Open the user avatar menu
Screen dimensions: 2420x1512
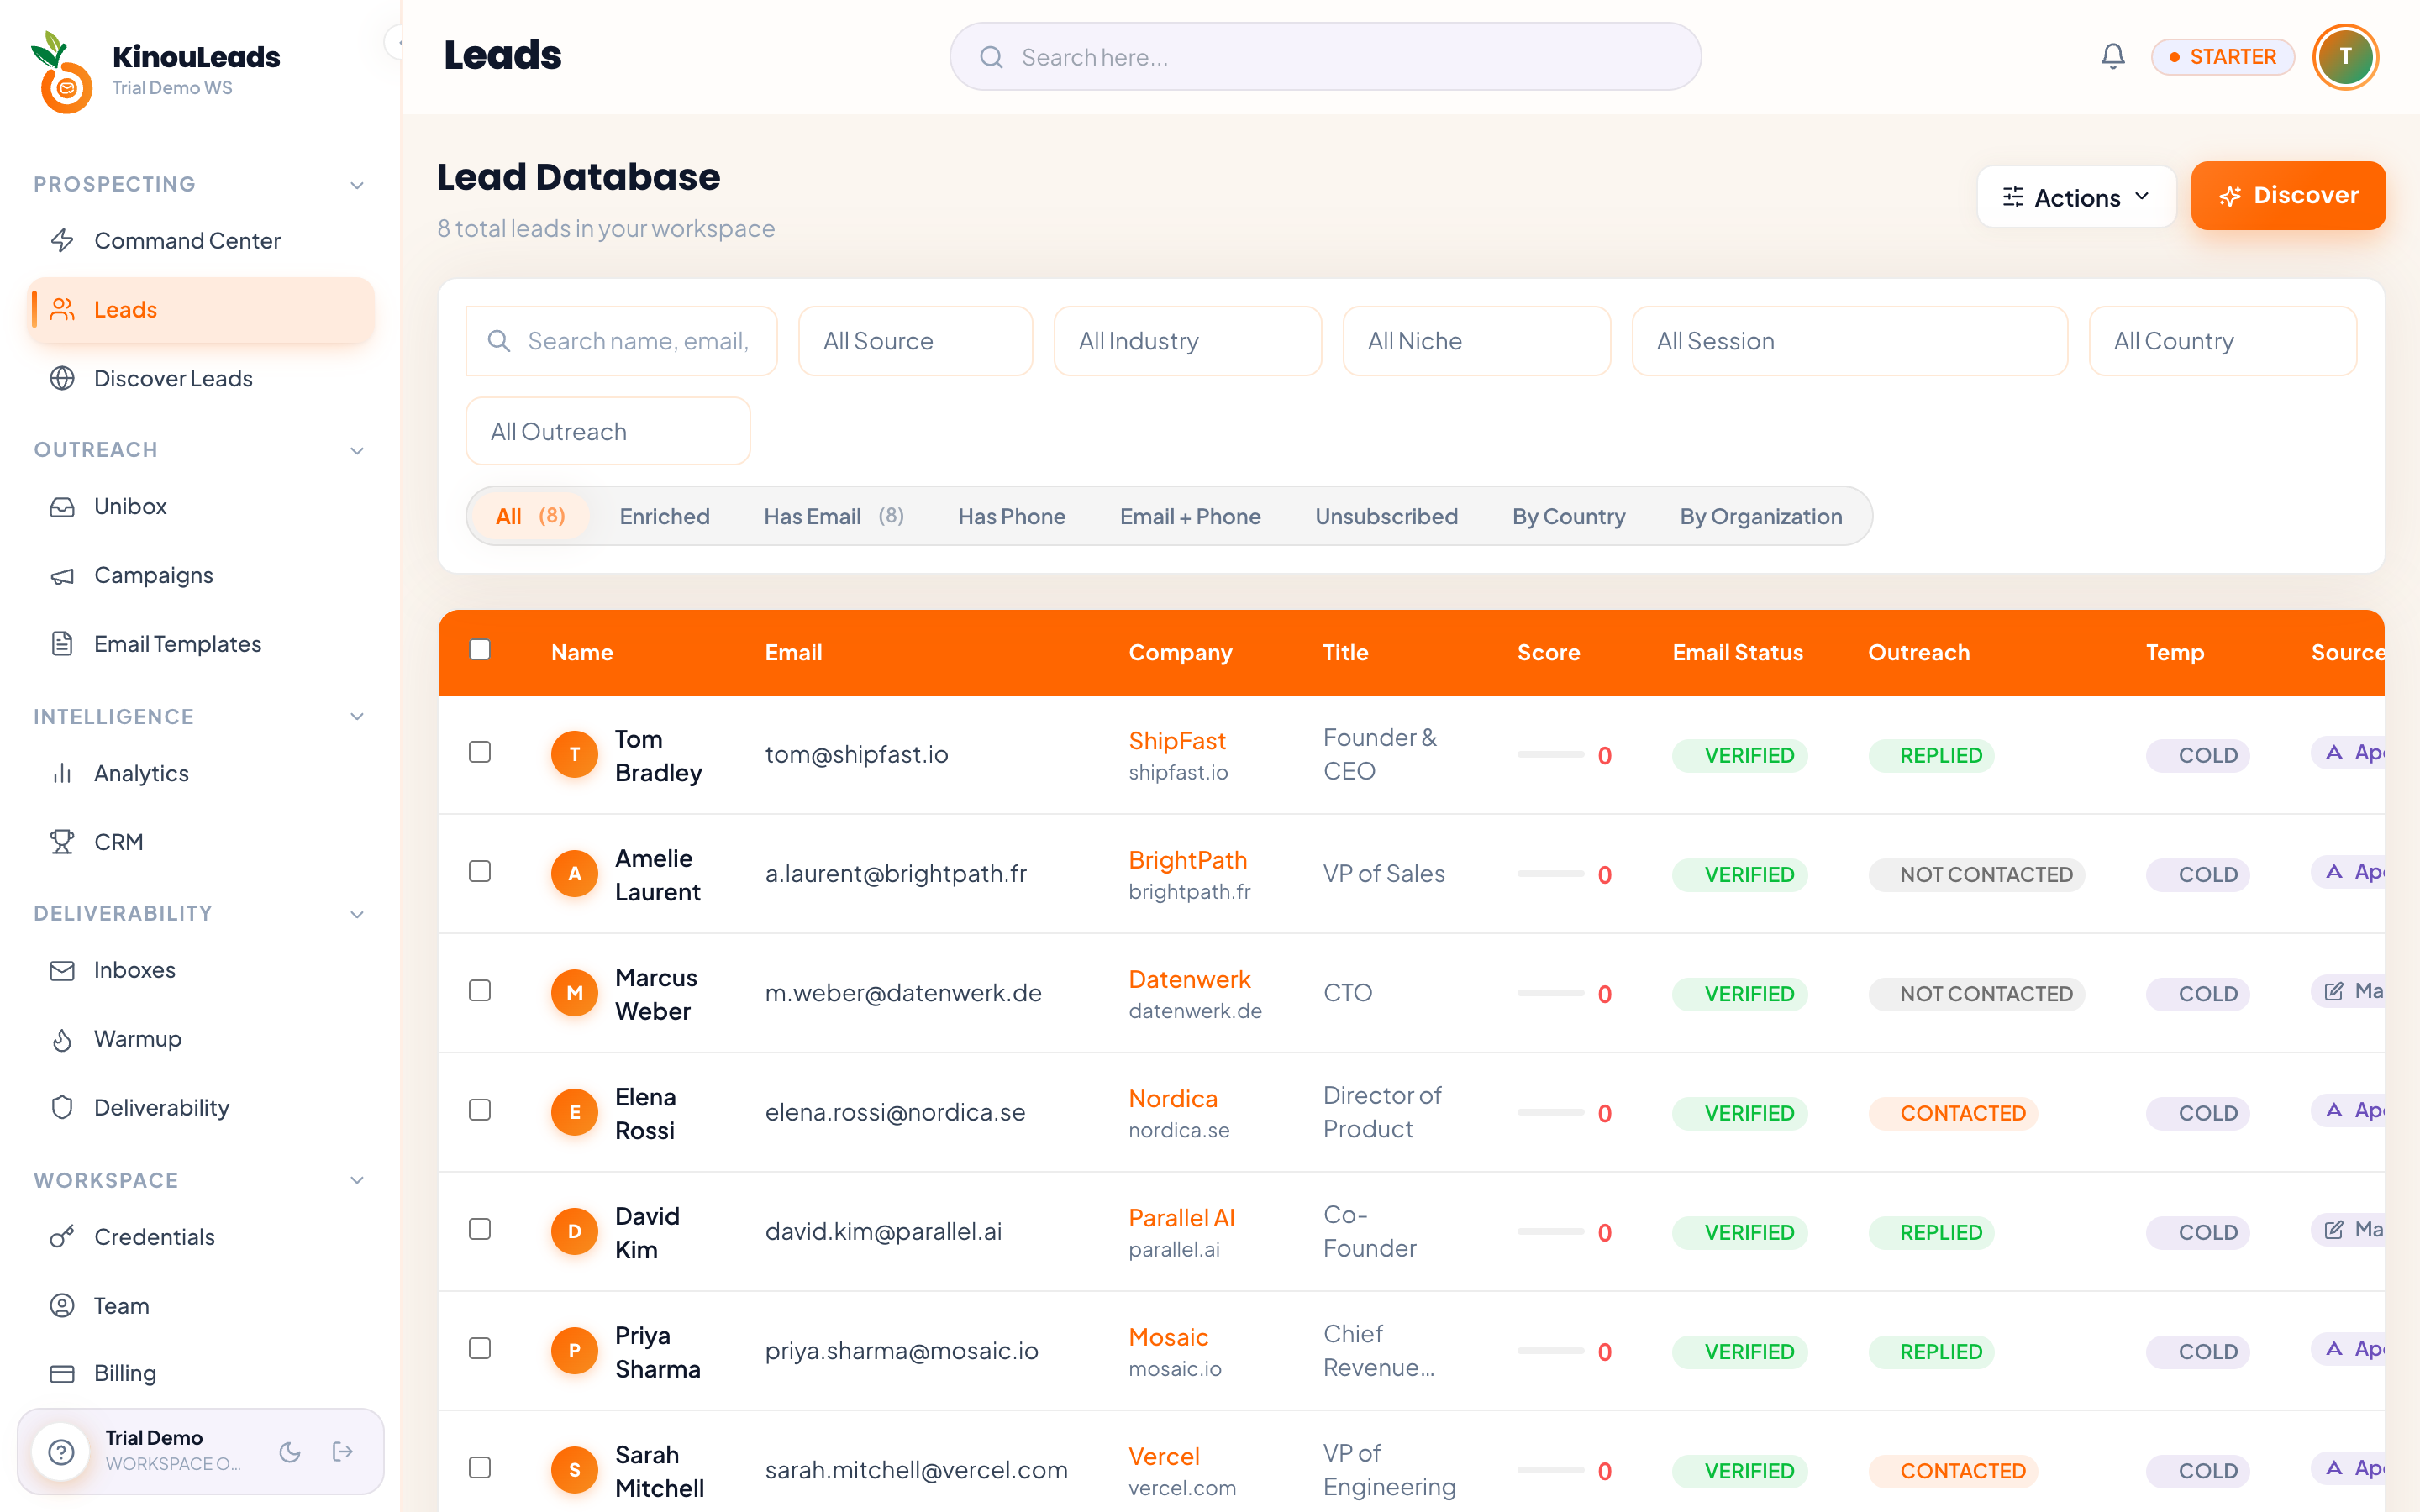point(2345,57)
